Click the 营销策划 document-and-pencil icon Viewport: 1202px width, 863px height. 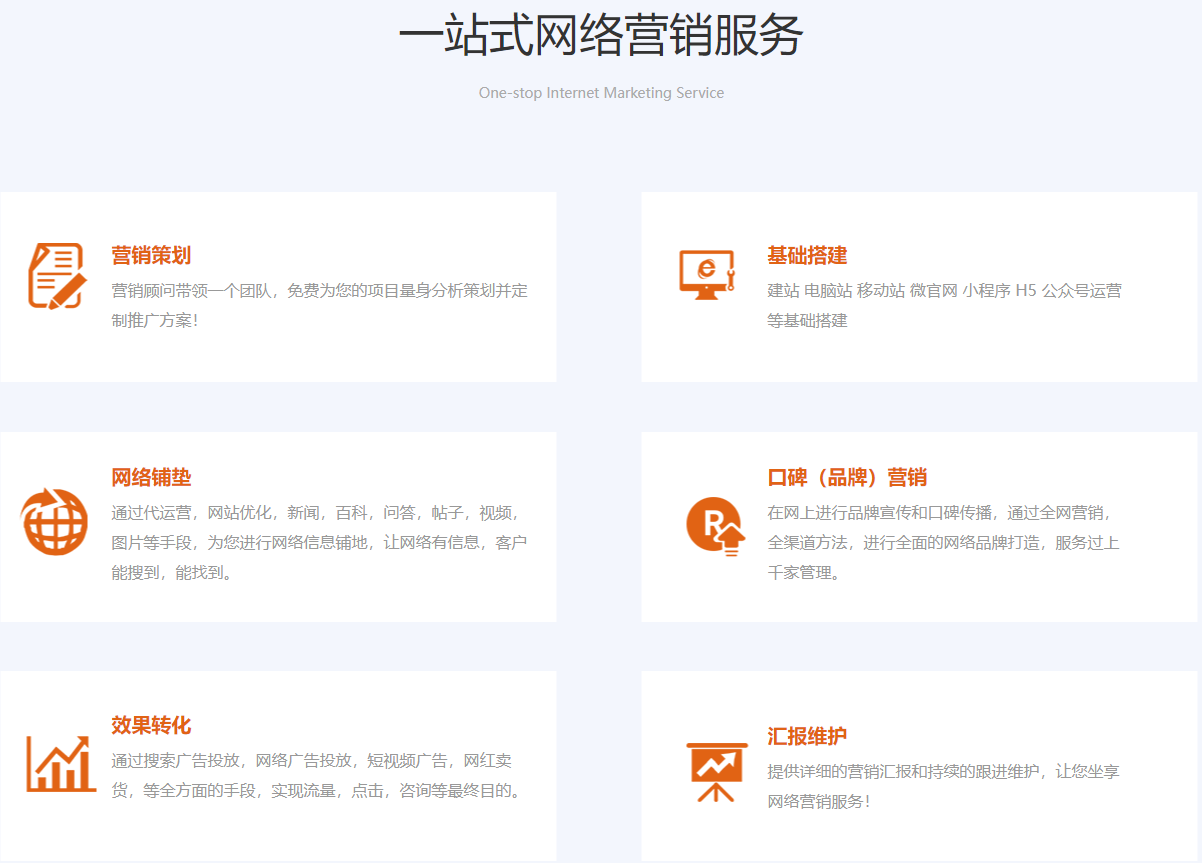click(55, 275)
